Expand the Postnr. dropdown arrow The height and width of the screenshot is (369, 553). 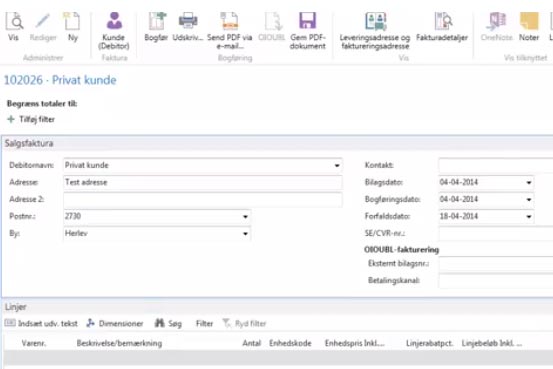pyautogui.click(x=245, y=217)
